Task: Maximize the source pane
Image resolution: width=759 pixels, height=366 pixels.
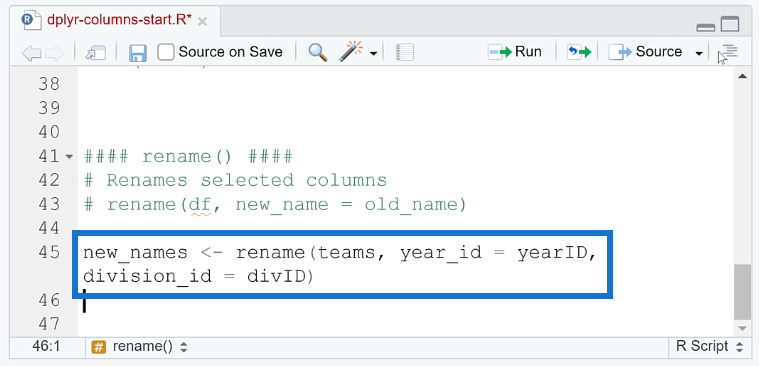Action: (730, 24)
